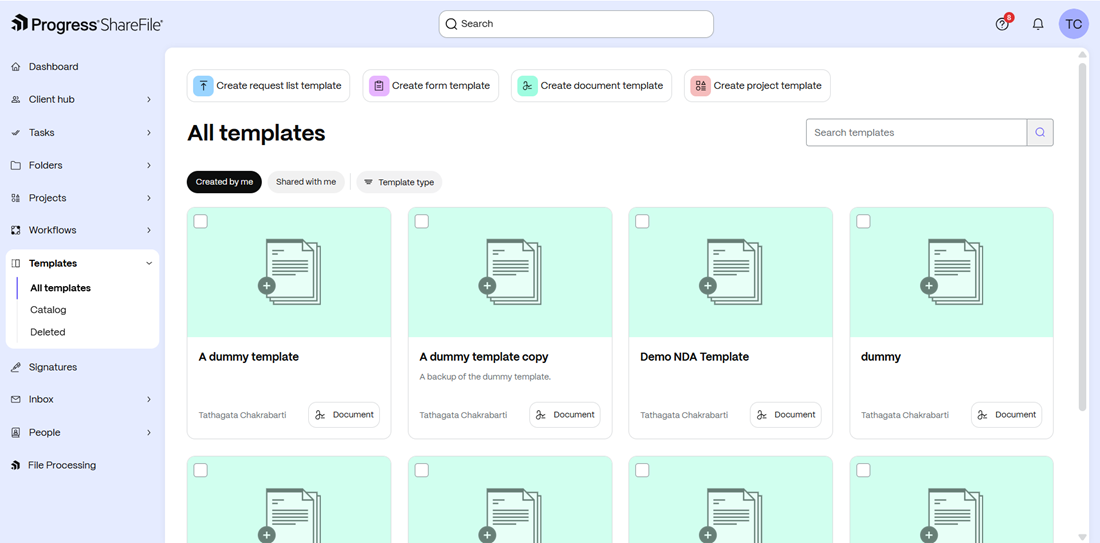Click the Inbox envelope icon

coord(16,399)
